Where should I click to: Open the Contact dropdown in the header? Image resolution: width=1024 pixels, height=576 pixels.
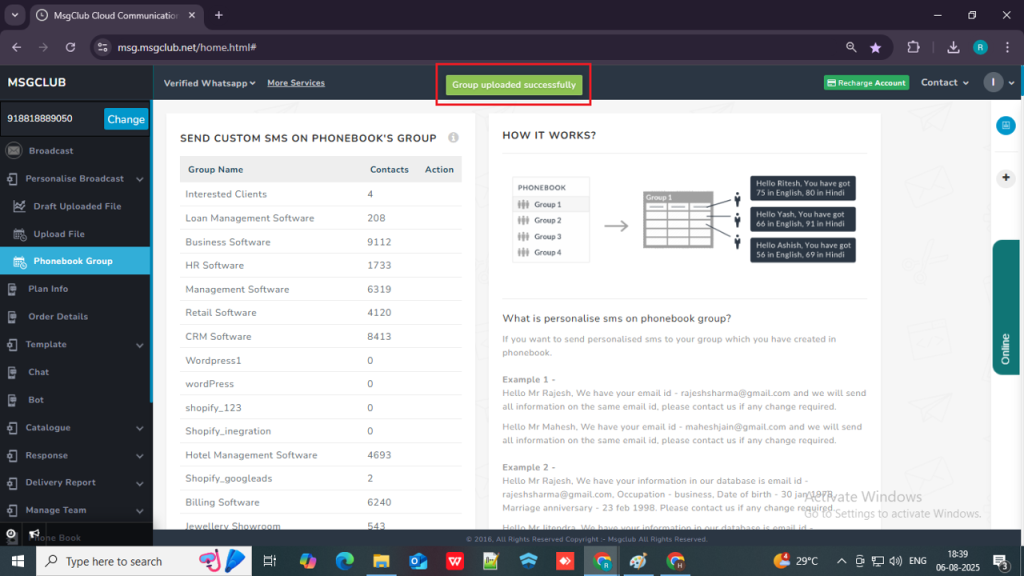click(x=944, y=83)
